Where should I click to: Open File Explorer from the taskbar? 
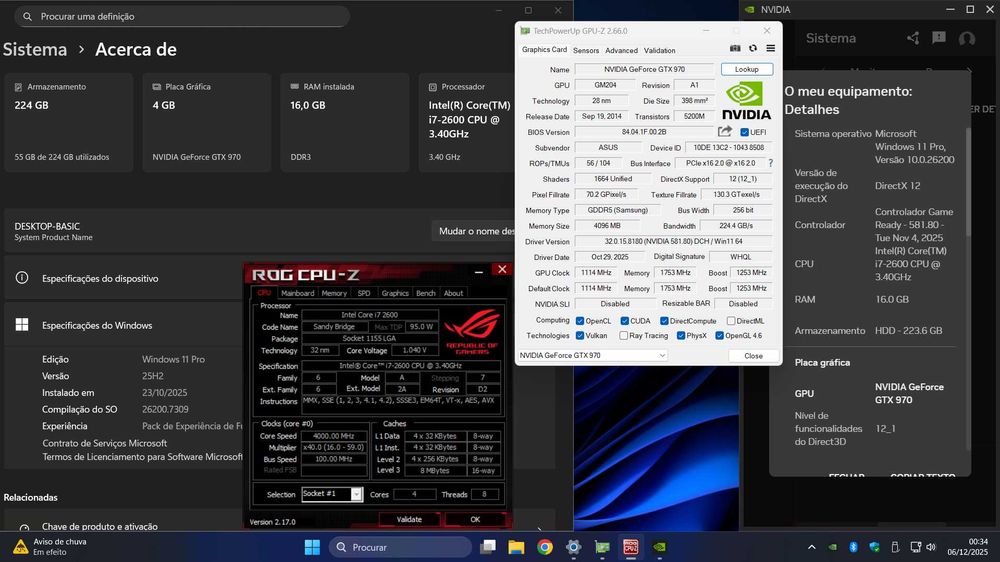(516, 547)
